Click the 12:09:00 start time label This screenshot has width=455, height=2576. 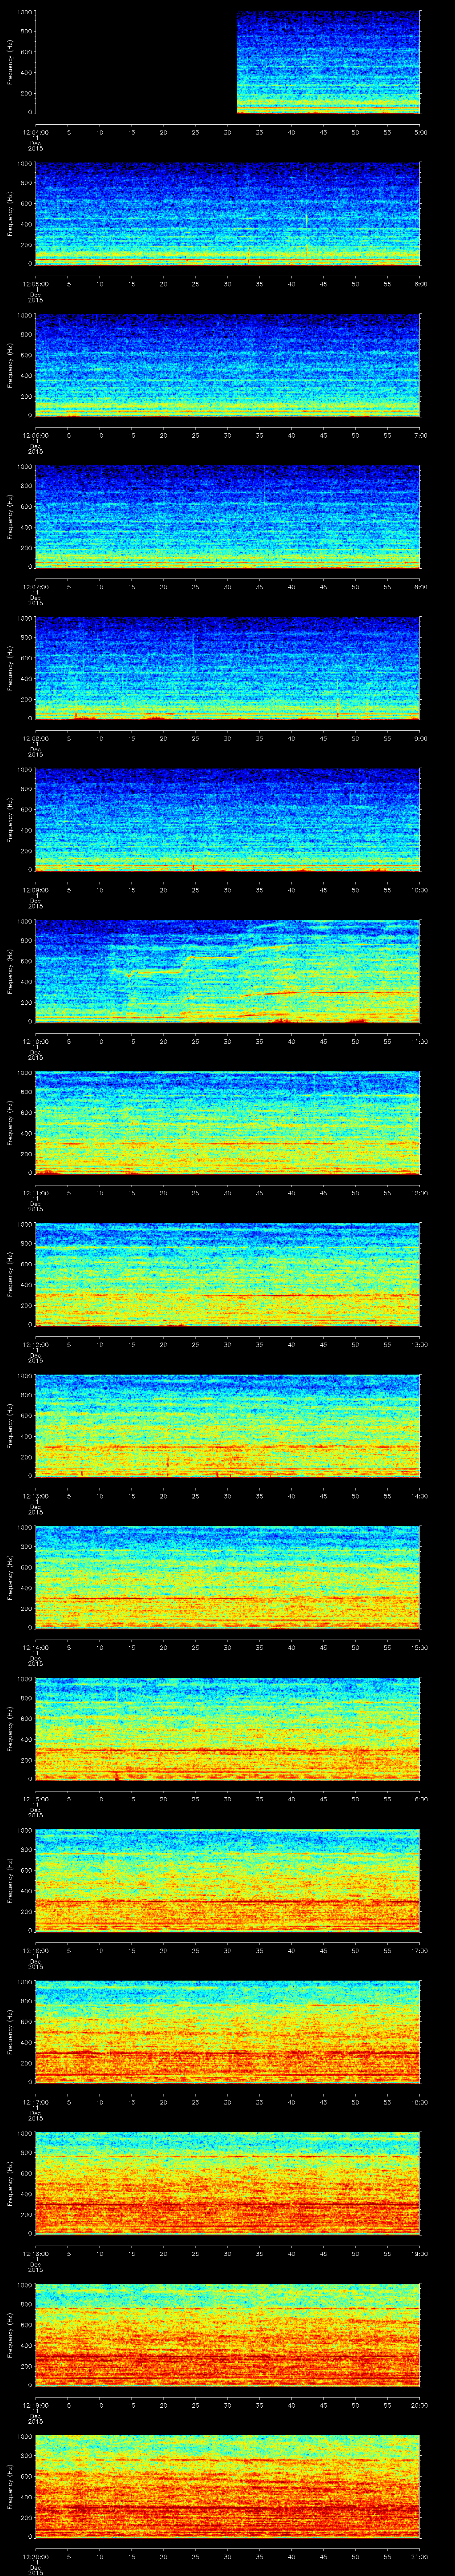[x=35, y=890]
